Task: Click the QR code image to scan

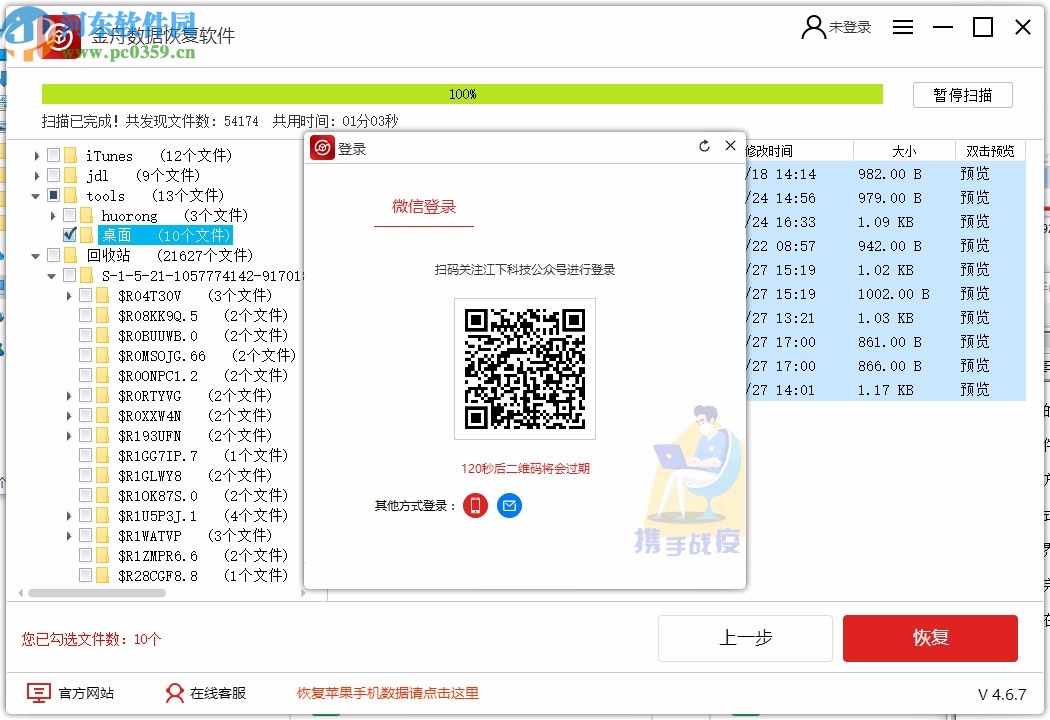Action: point(524,368)
